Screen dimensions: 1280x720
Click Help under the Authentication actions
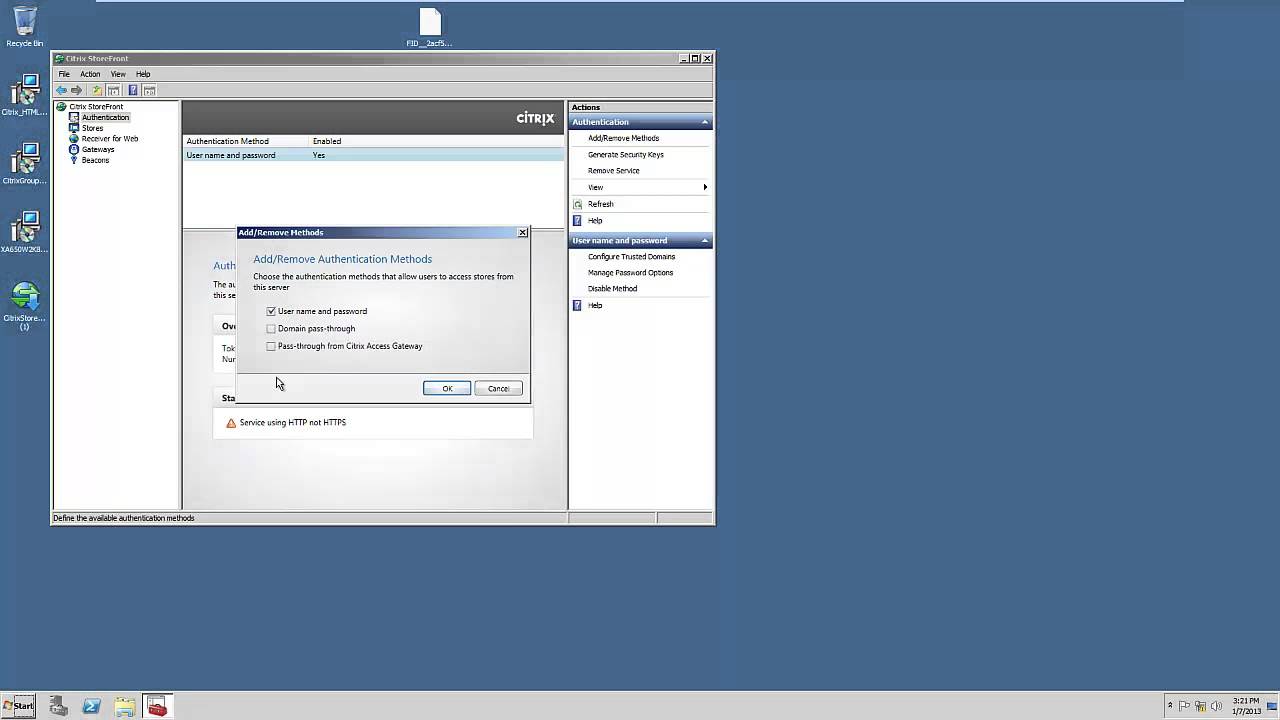[x=595, y=220]
